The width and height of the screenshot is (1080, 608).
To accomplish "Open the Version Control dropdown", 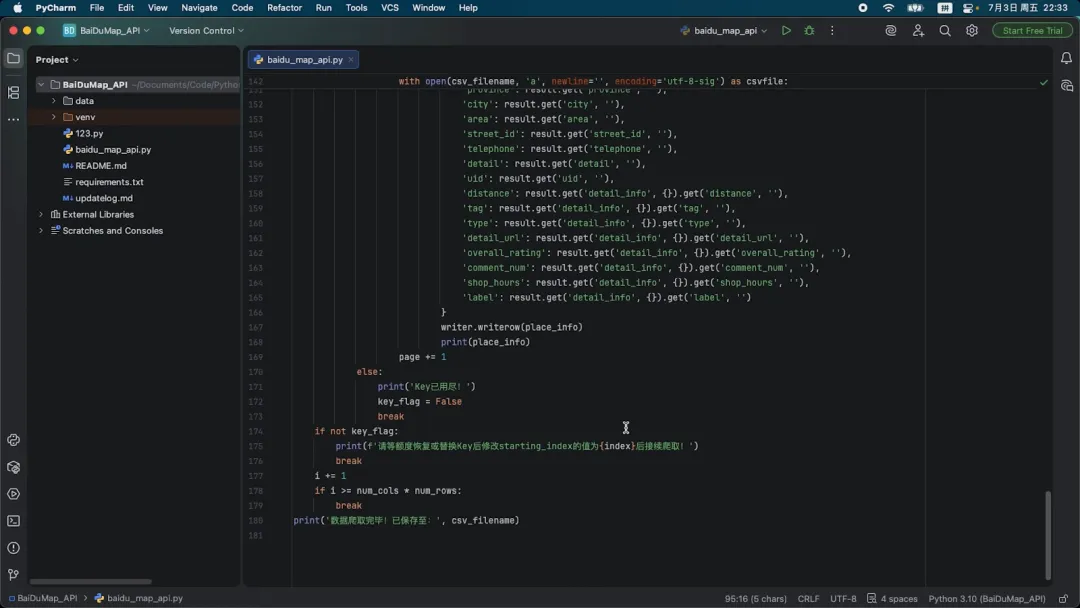I will coord(207,30).
